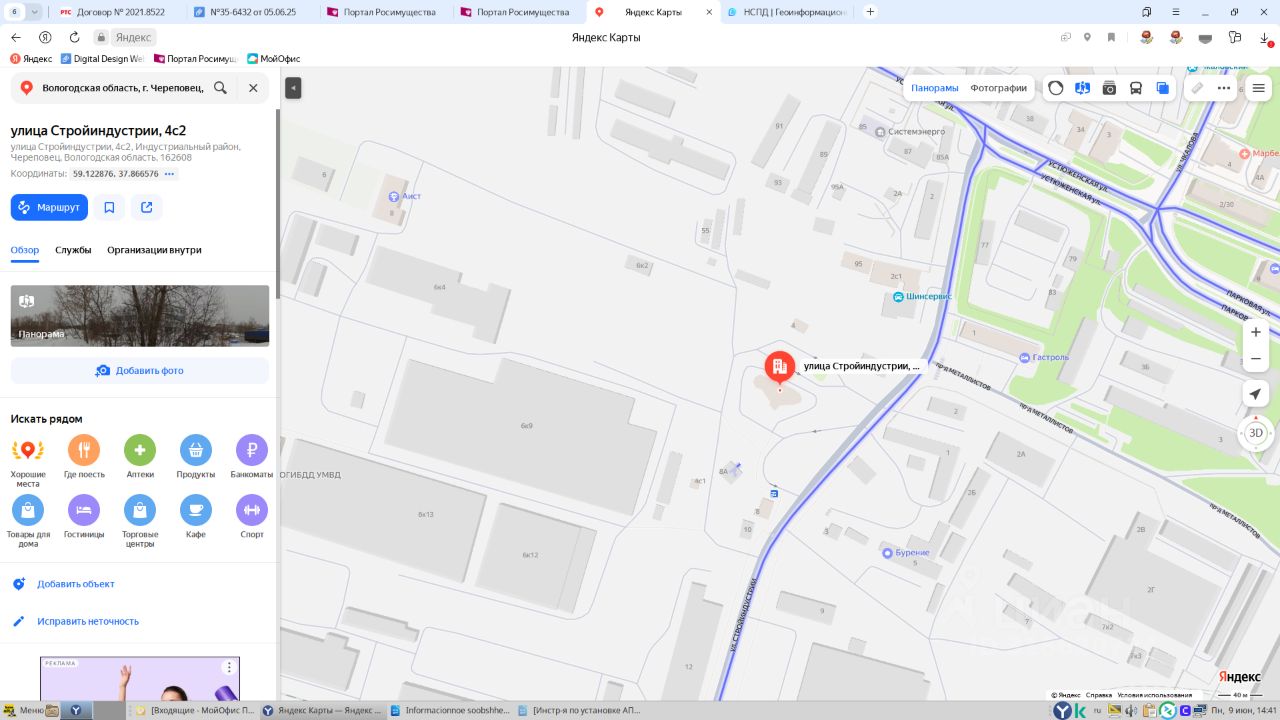Viewport: 1280px width, 720px height.
Task: Open ad options three-dot menu
Action: [229, 667]
